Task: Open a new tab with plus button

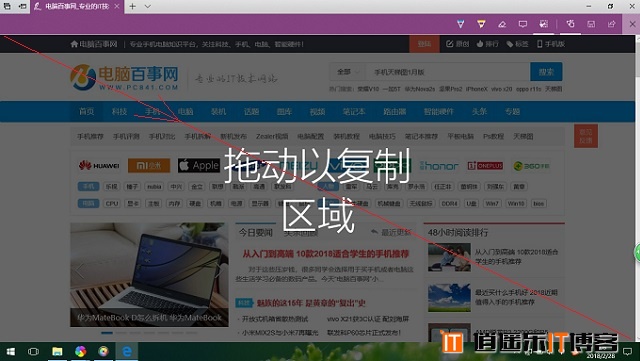Action: click(x=132, y=6)
